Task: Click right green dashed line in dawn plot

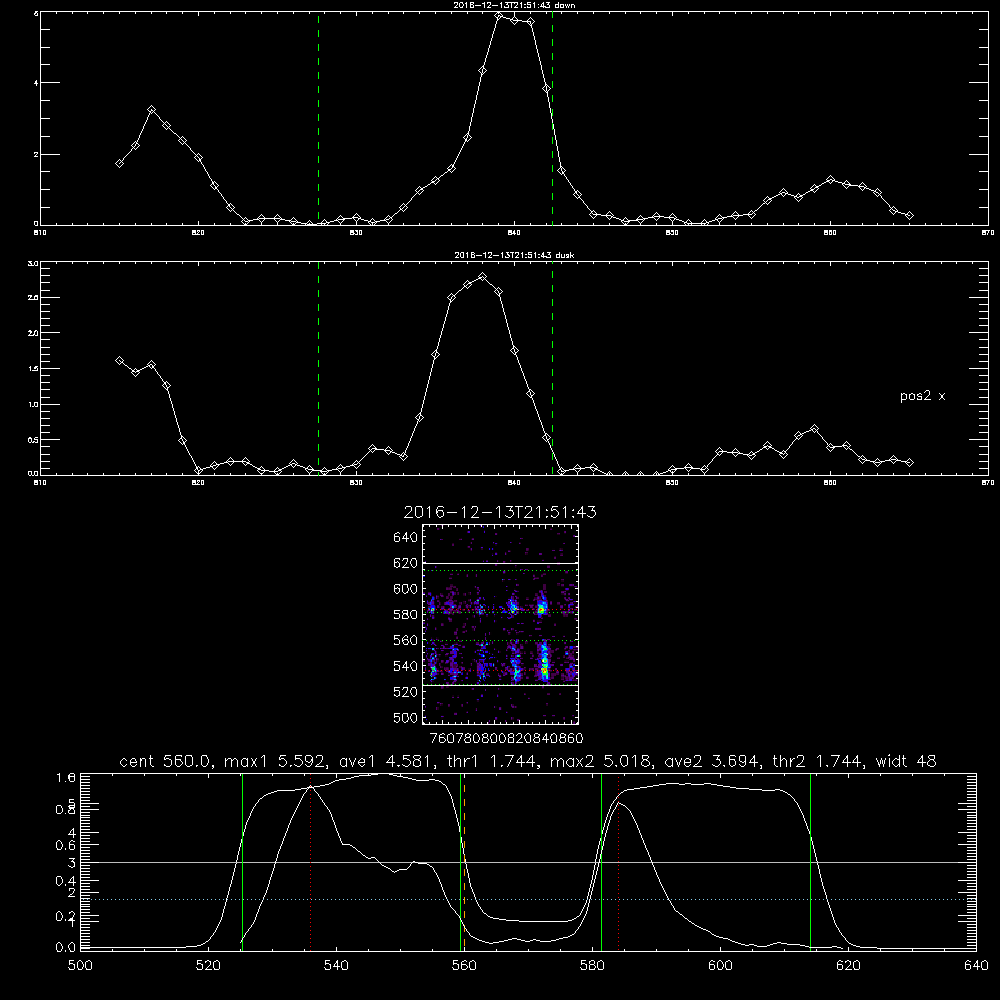Action: 552,118
